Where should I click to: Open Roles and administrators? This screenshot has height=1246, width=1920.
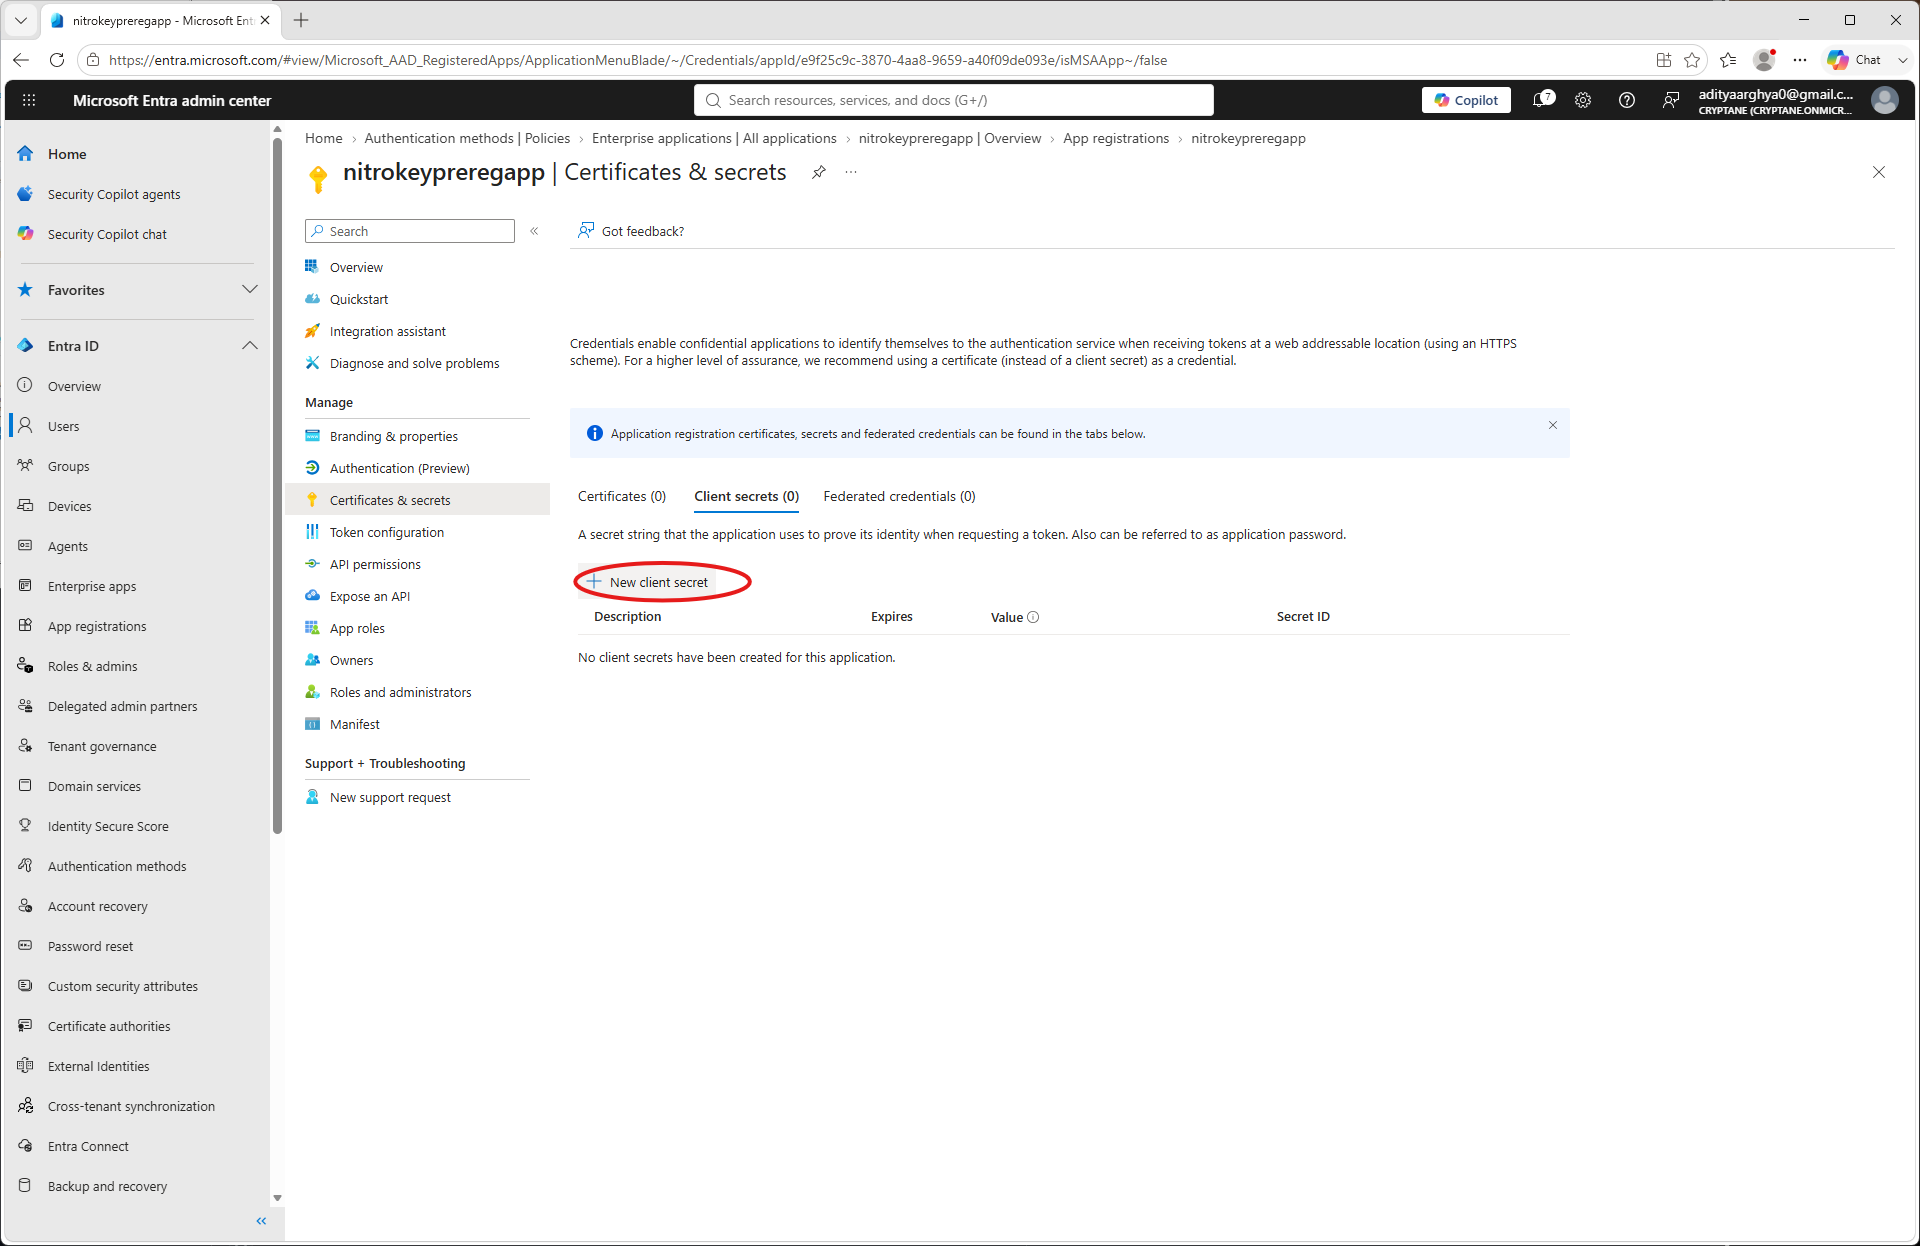(400, 692)
